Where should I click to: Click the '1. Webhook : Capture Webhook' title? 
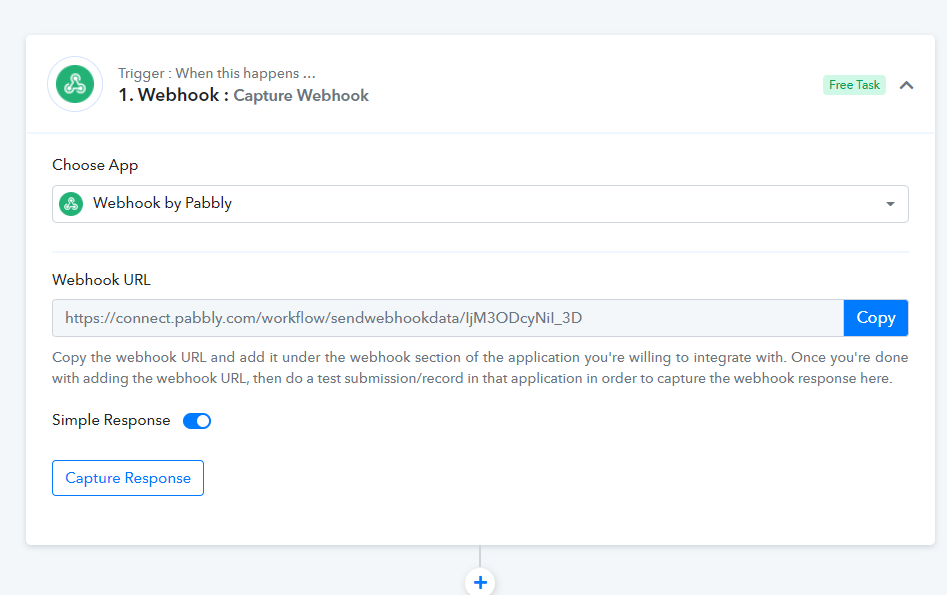243,95
